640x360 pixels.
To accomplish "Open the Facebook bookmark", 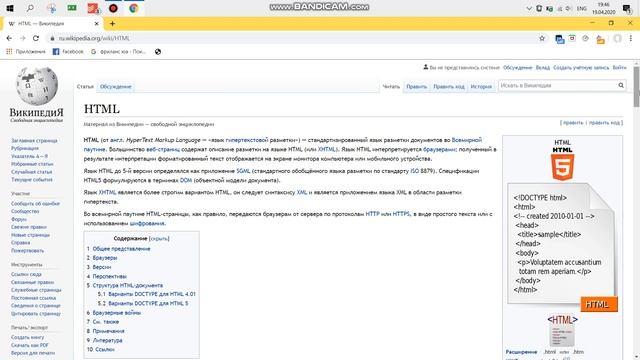I will pos(68,52).
